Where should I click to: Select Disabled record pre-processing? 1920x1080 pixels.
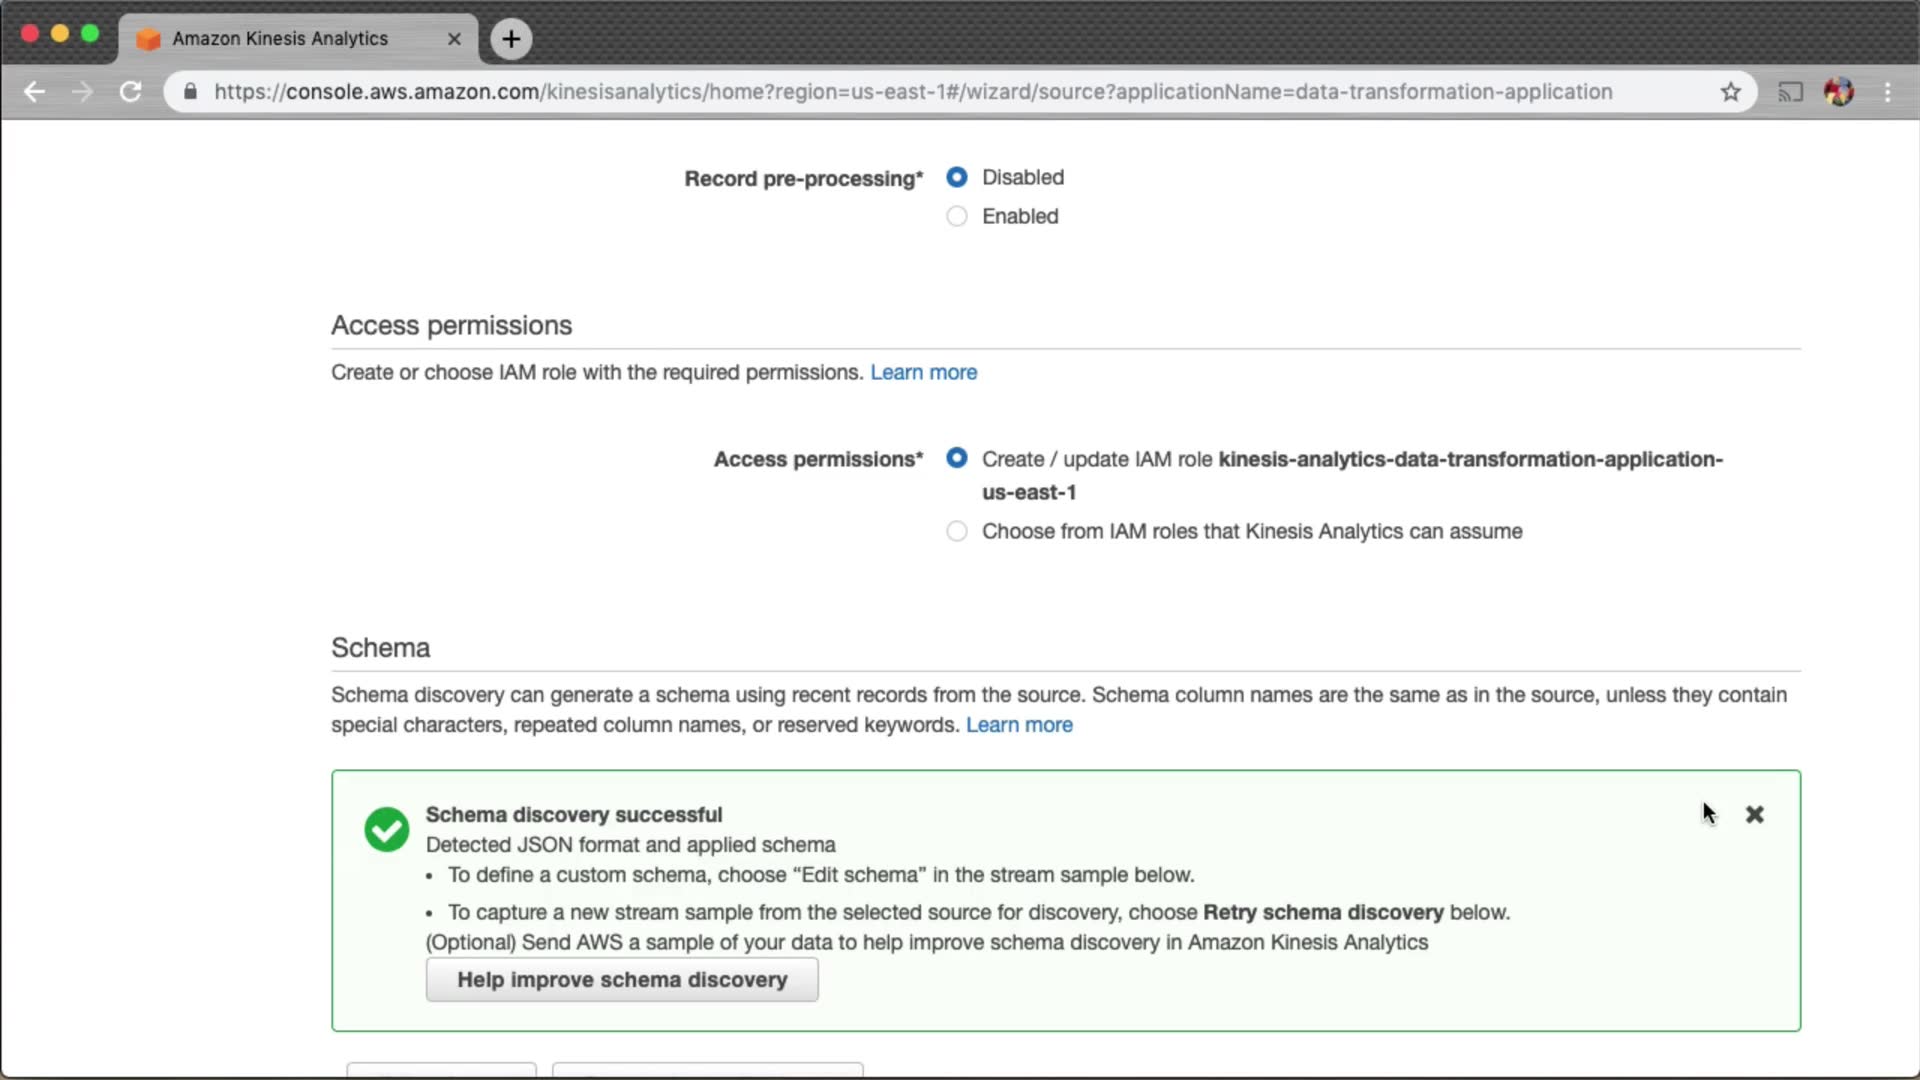[x=957, y=177]
